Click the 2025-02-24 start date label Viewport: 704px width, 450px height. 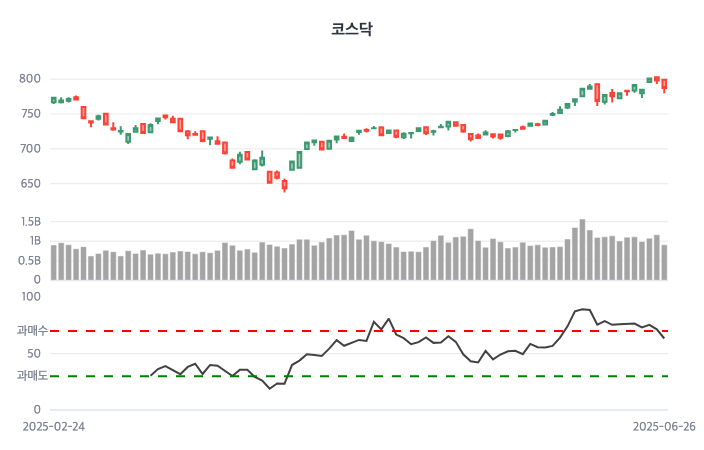tap(54, 426)
